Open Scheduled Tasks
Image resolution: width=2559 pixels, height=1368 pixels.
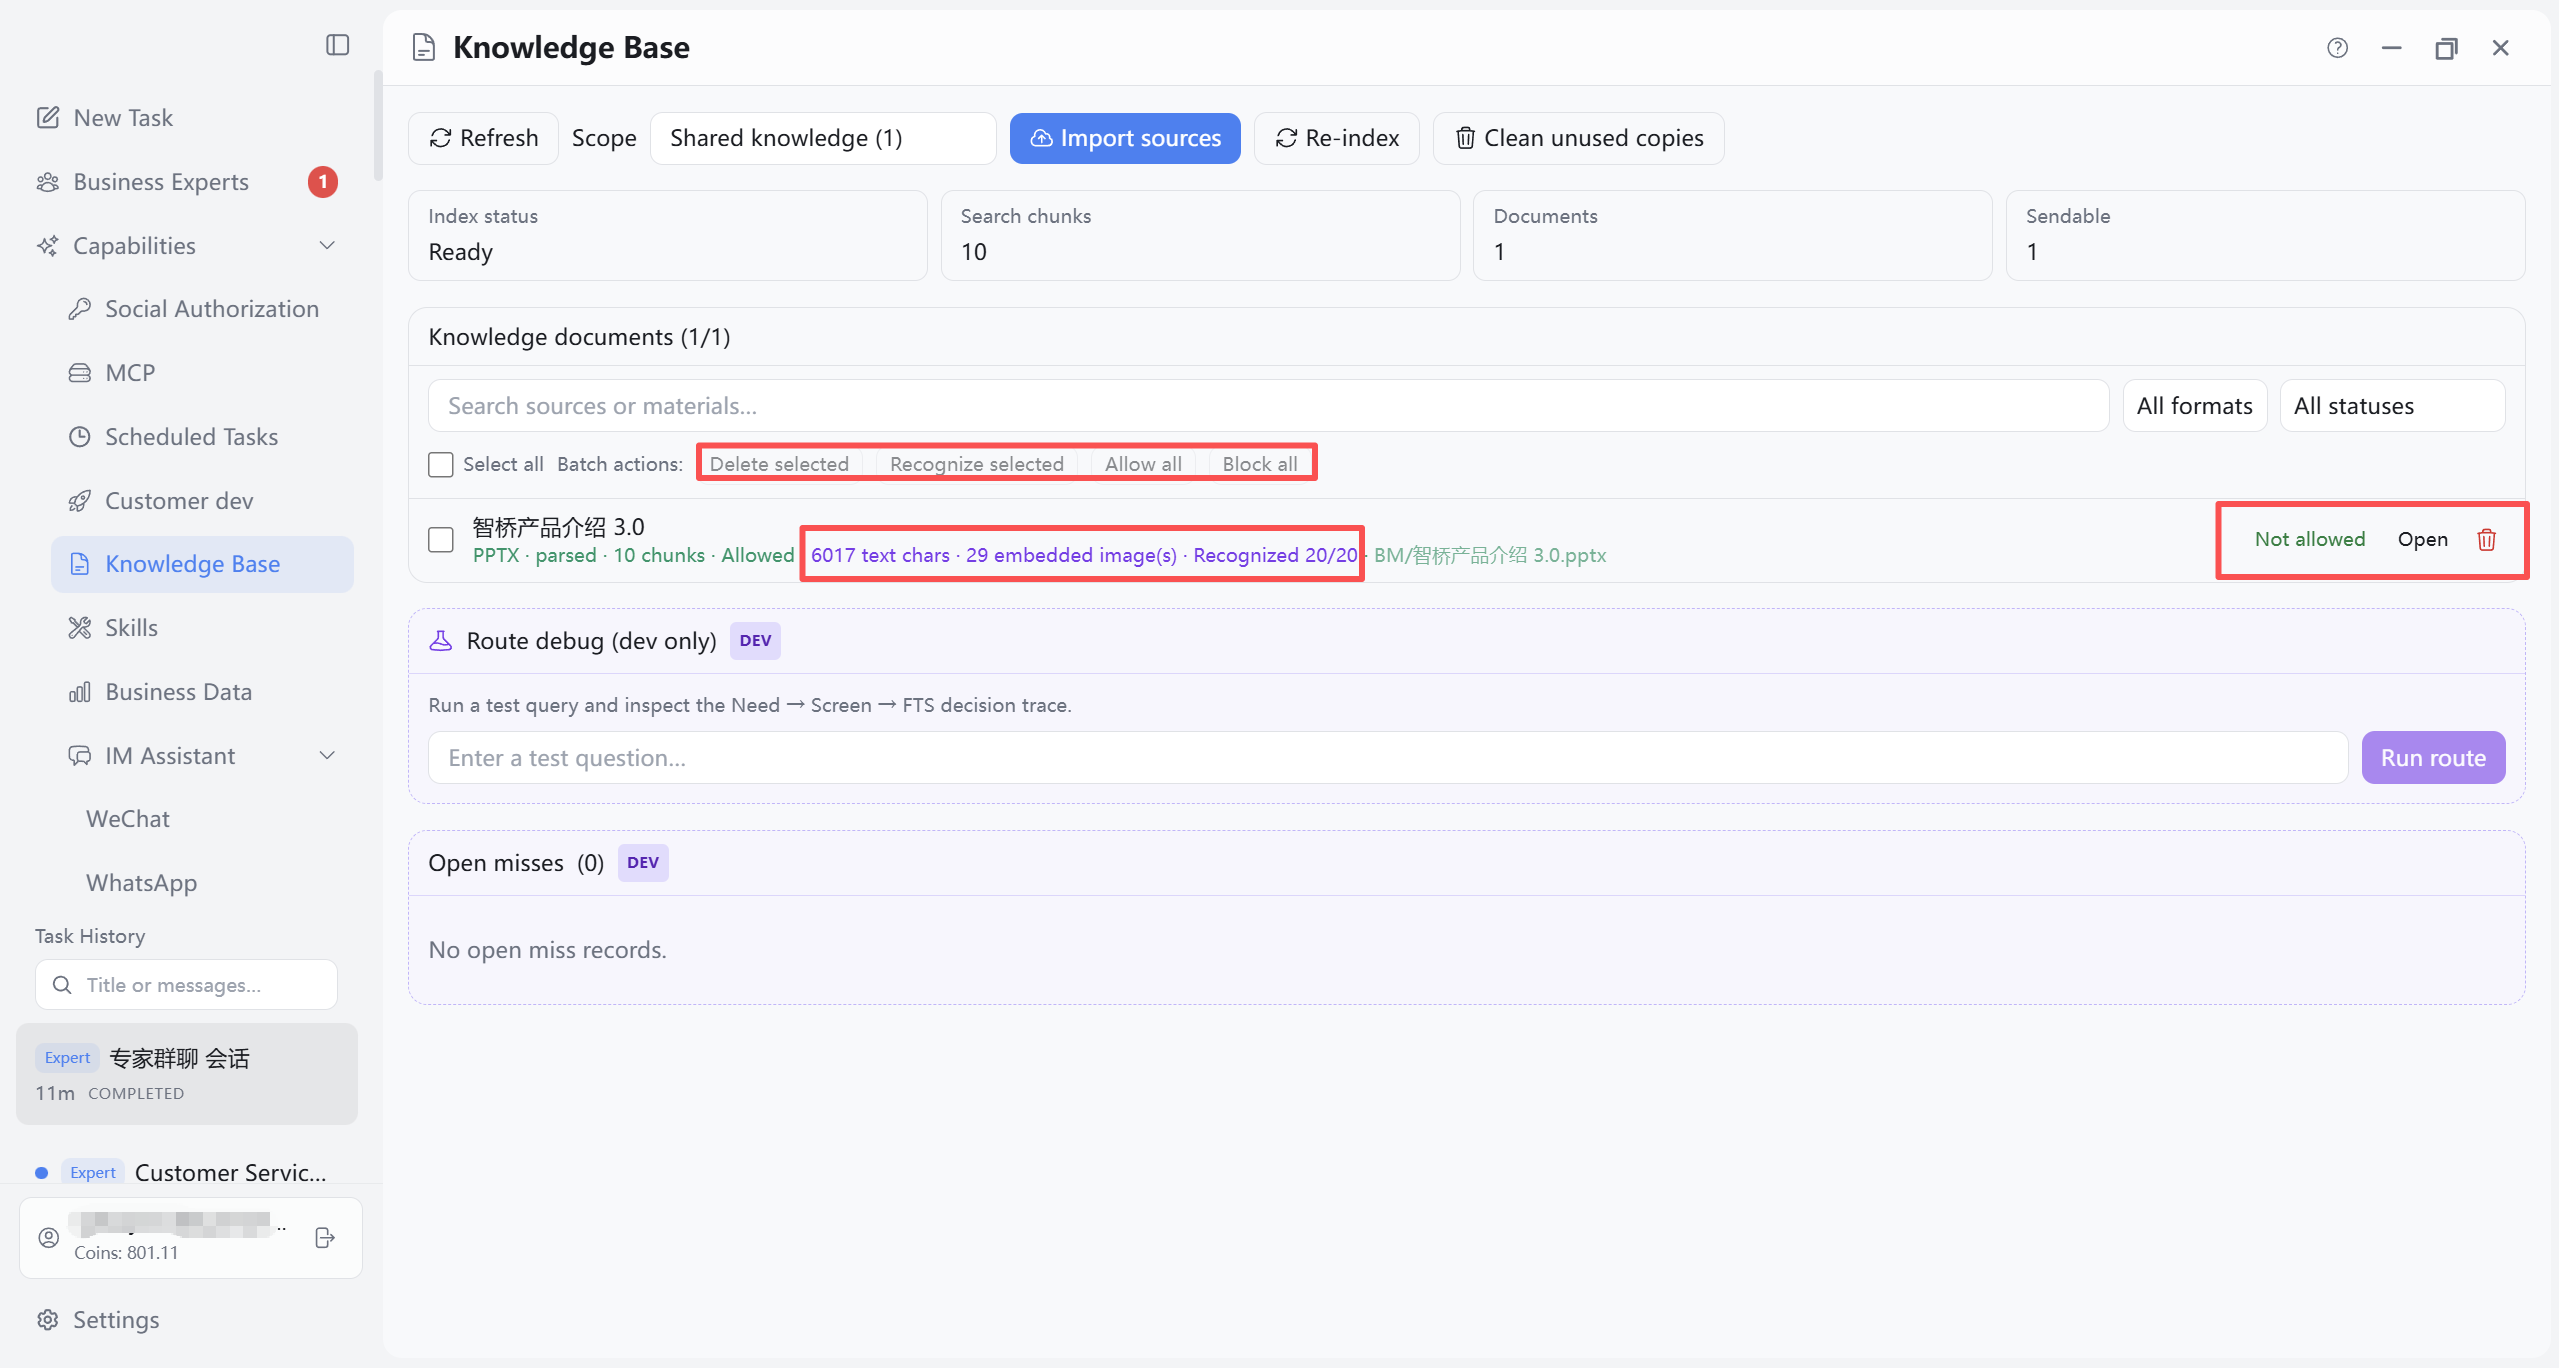(191, 437)
